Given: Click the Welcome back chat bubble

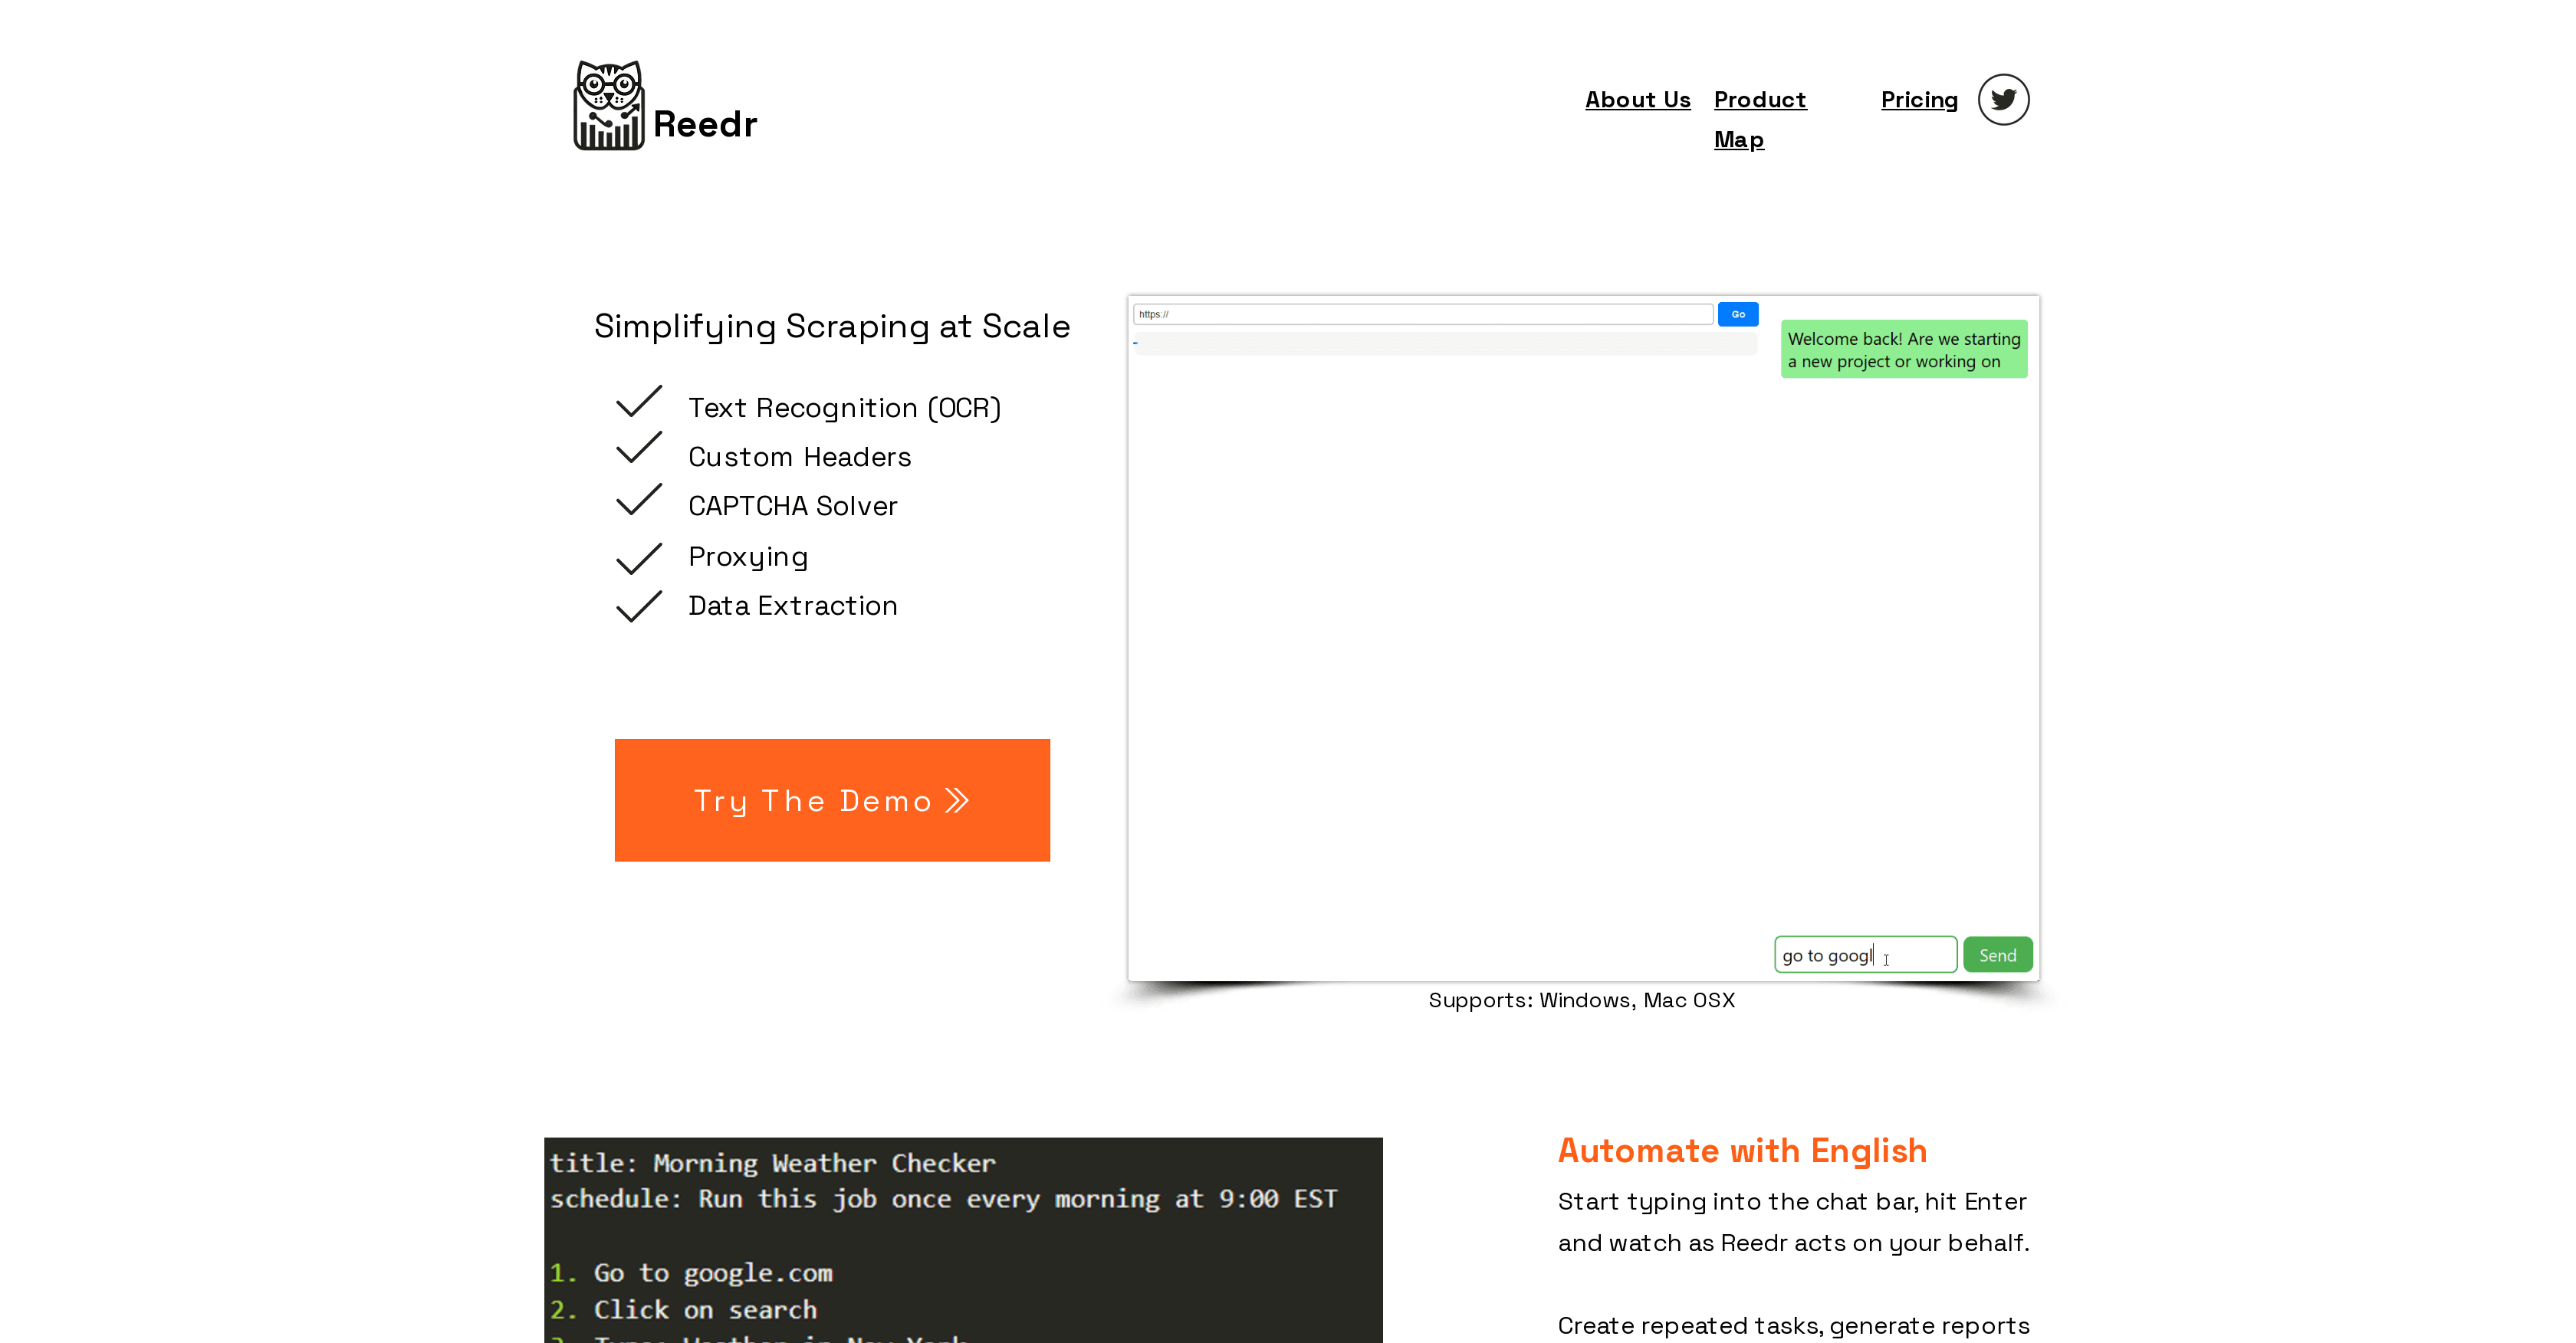Looking at the screenshot, I should pyautogui.click(x=1903, y=349).
